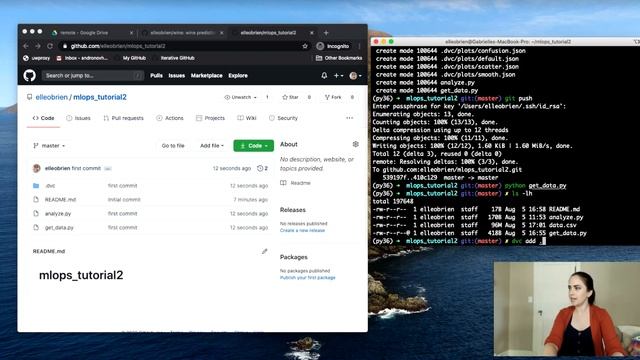The width and height of the screenshot is (640, 360).
Task: Click the elleobrien commit author avatar
Action: (36, 168)
